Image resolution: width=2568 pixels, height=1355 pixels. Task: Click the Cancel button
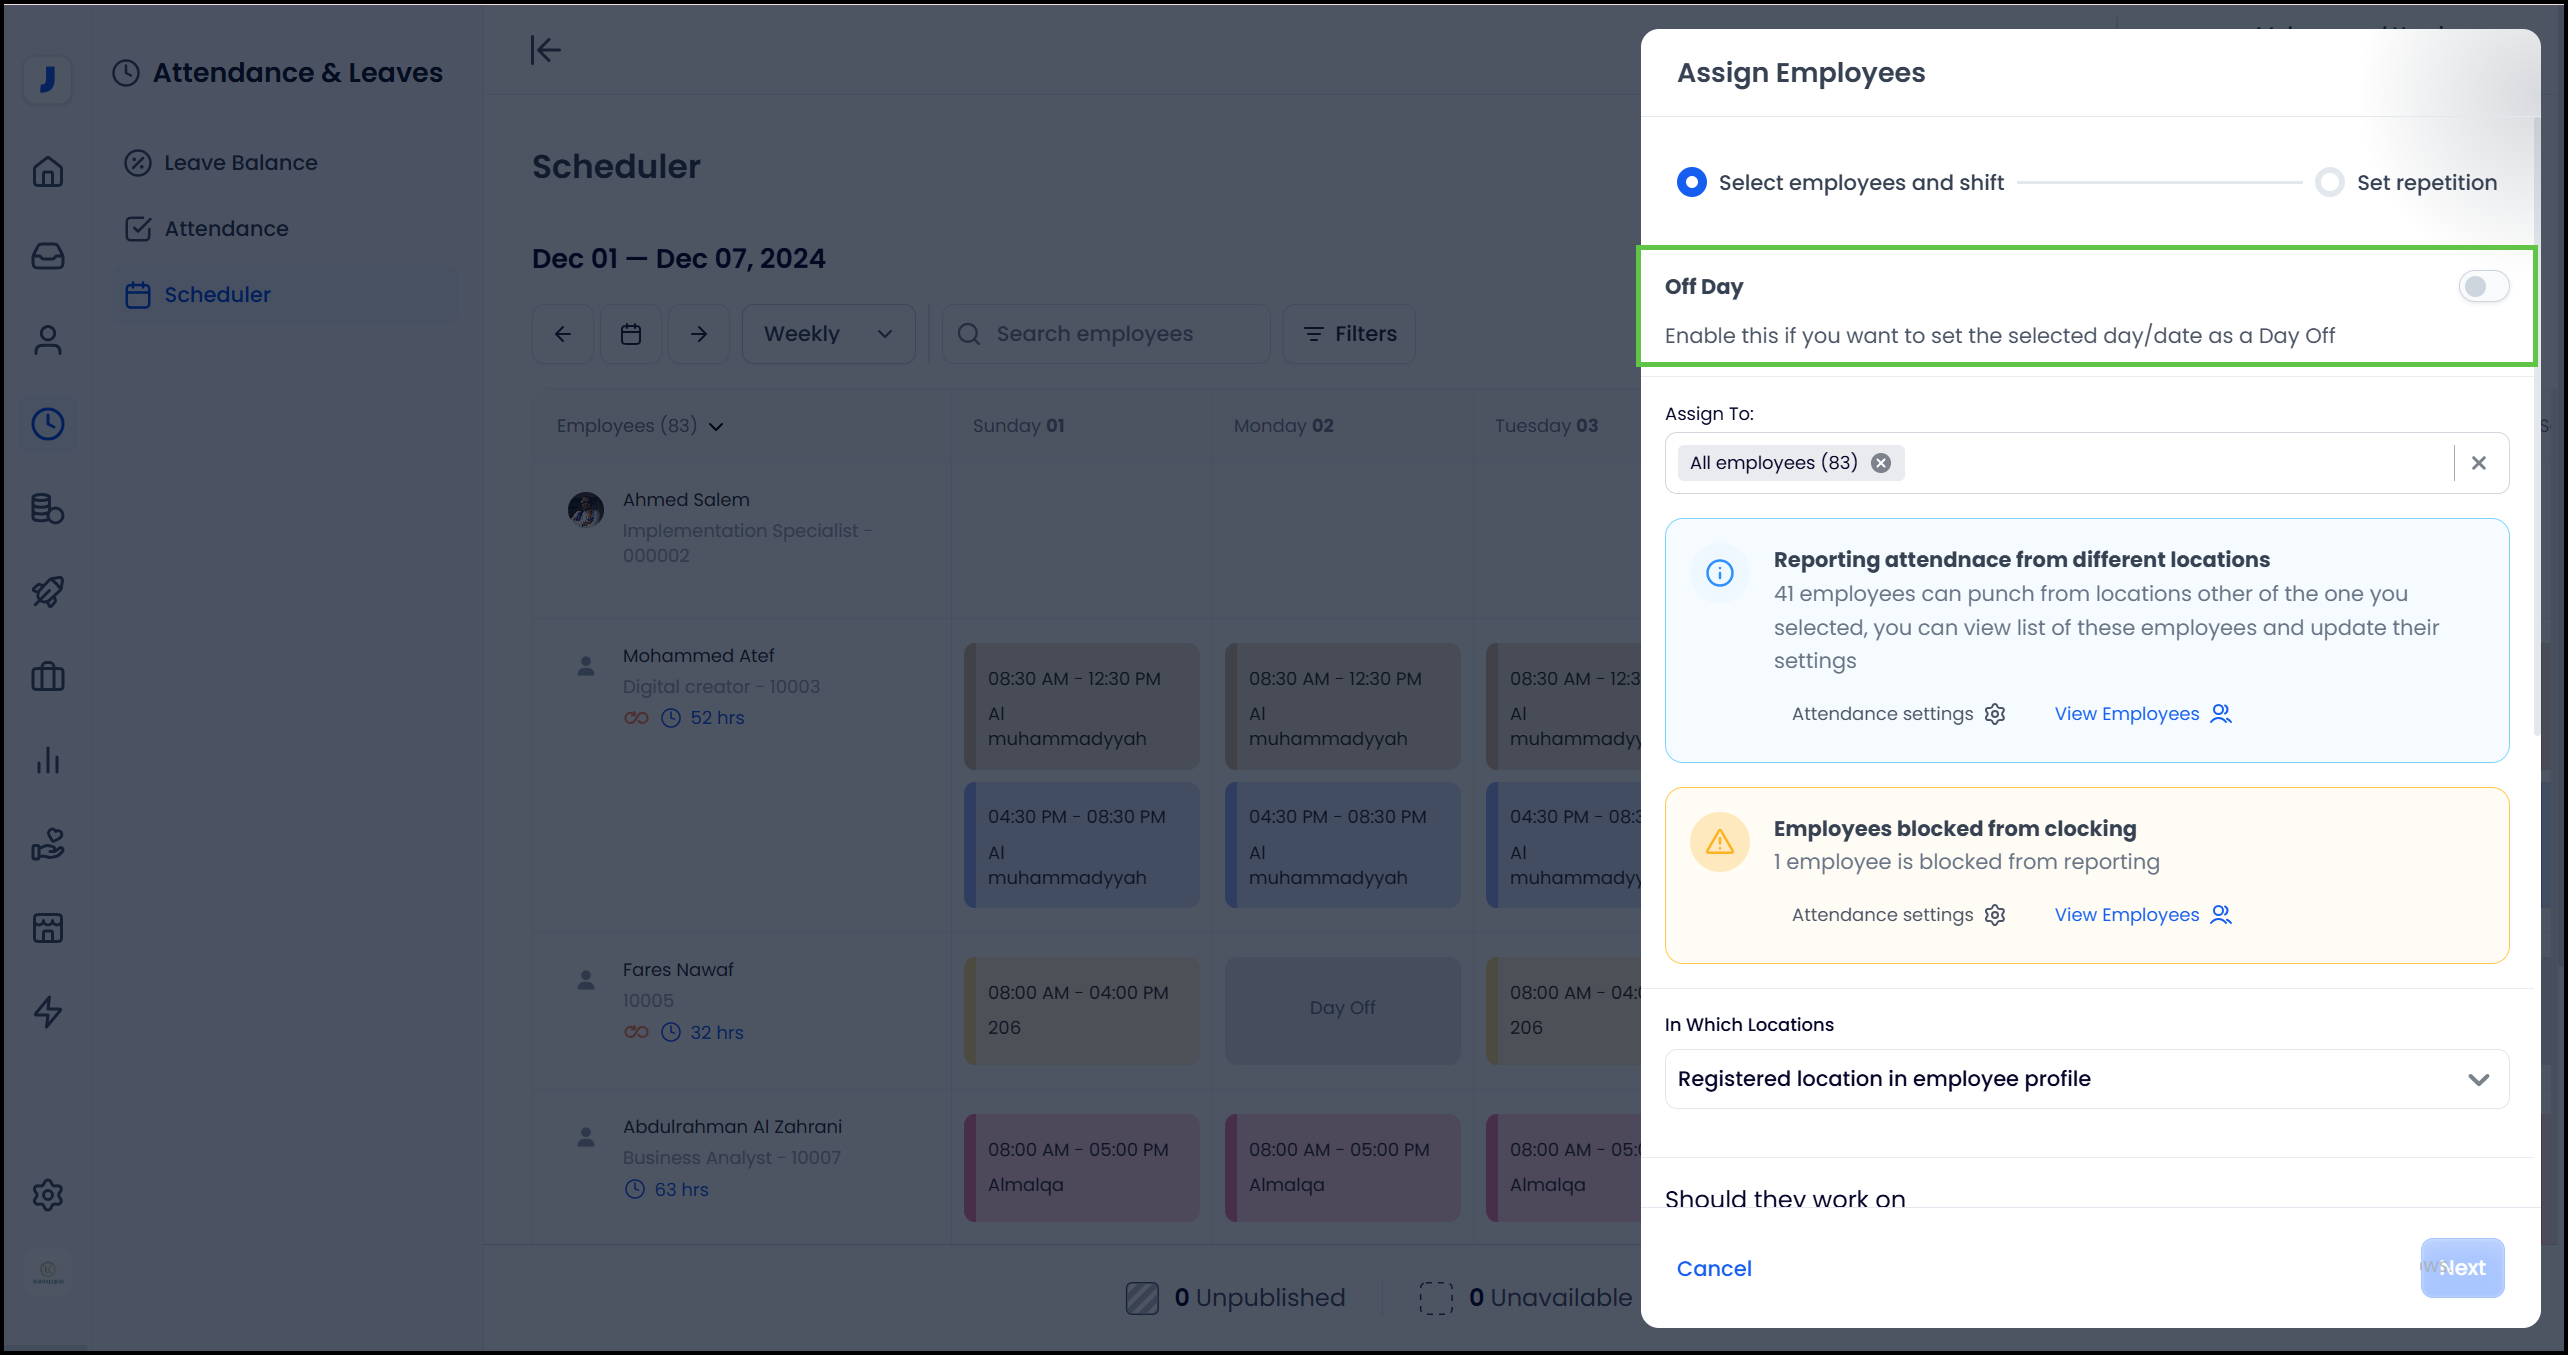(x=1713, y=1268)
